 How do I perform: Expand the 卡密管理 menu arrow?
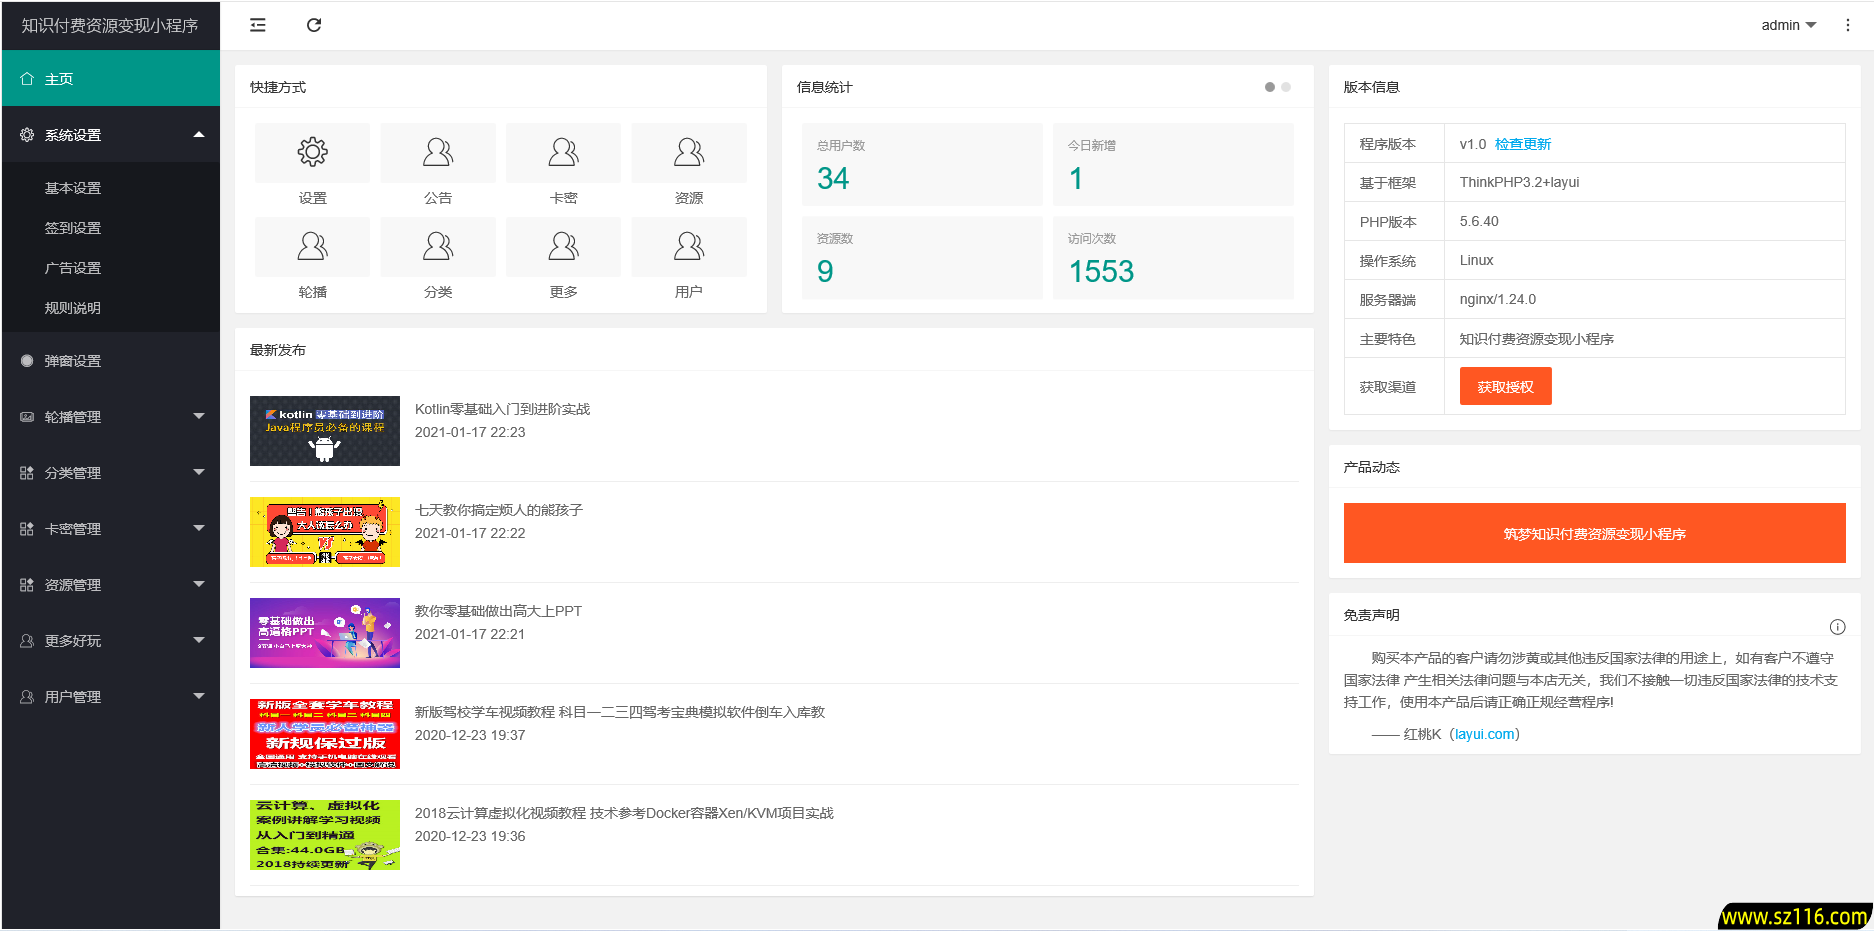click(199, 528)
